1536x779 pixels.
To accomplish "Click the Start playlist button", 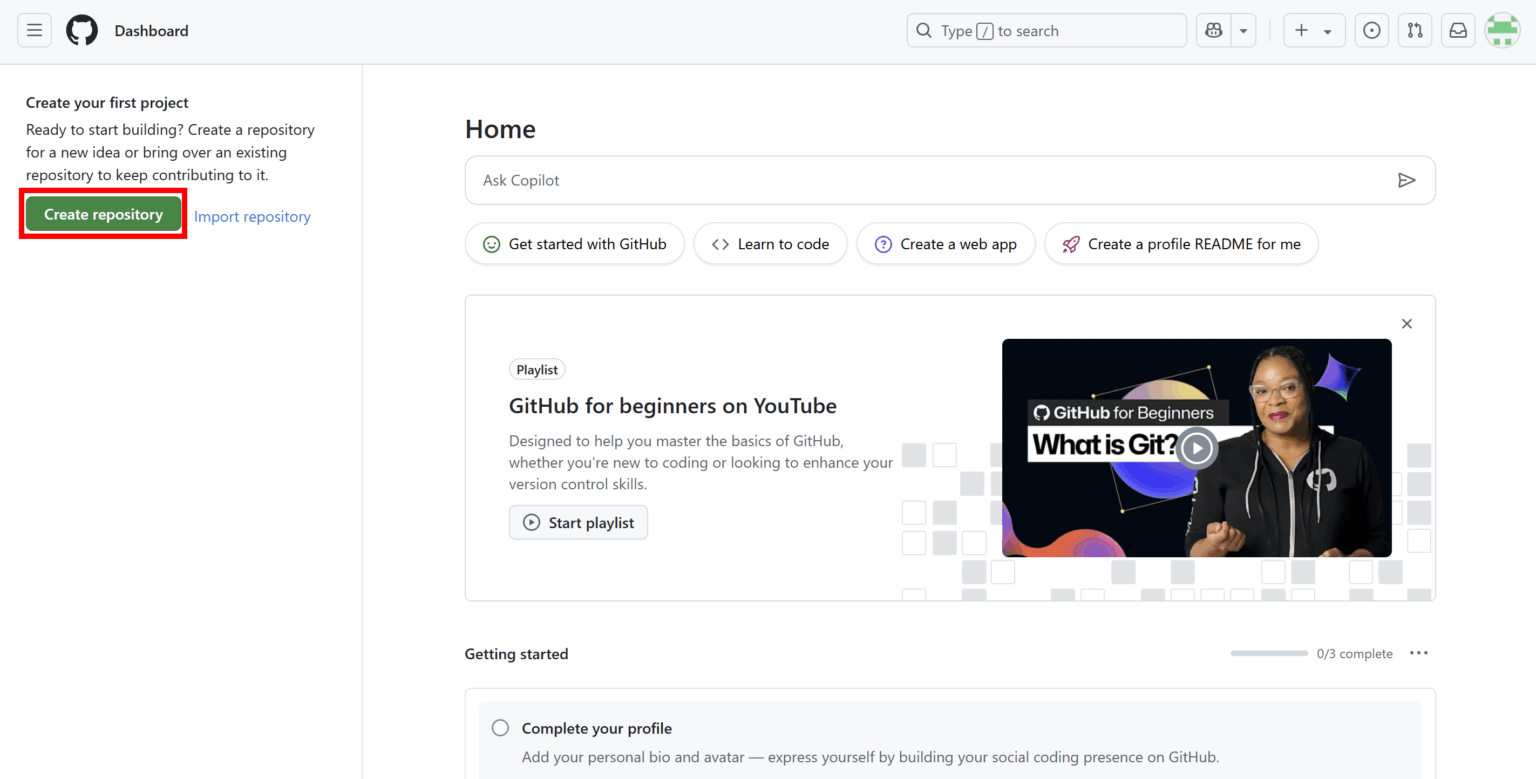I will (578, 522).
